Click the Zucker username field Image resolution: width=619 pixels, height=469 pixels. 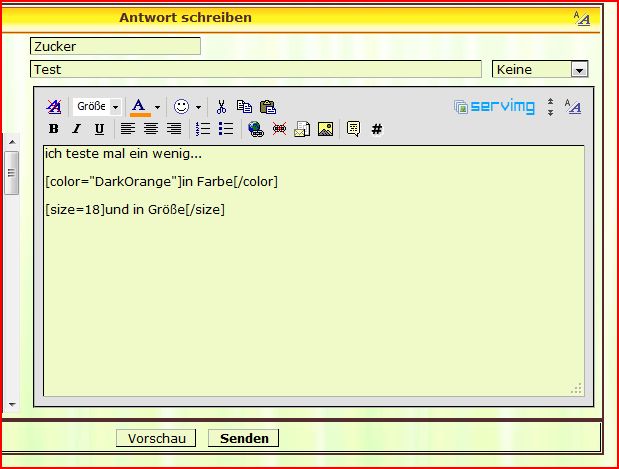115,46
